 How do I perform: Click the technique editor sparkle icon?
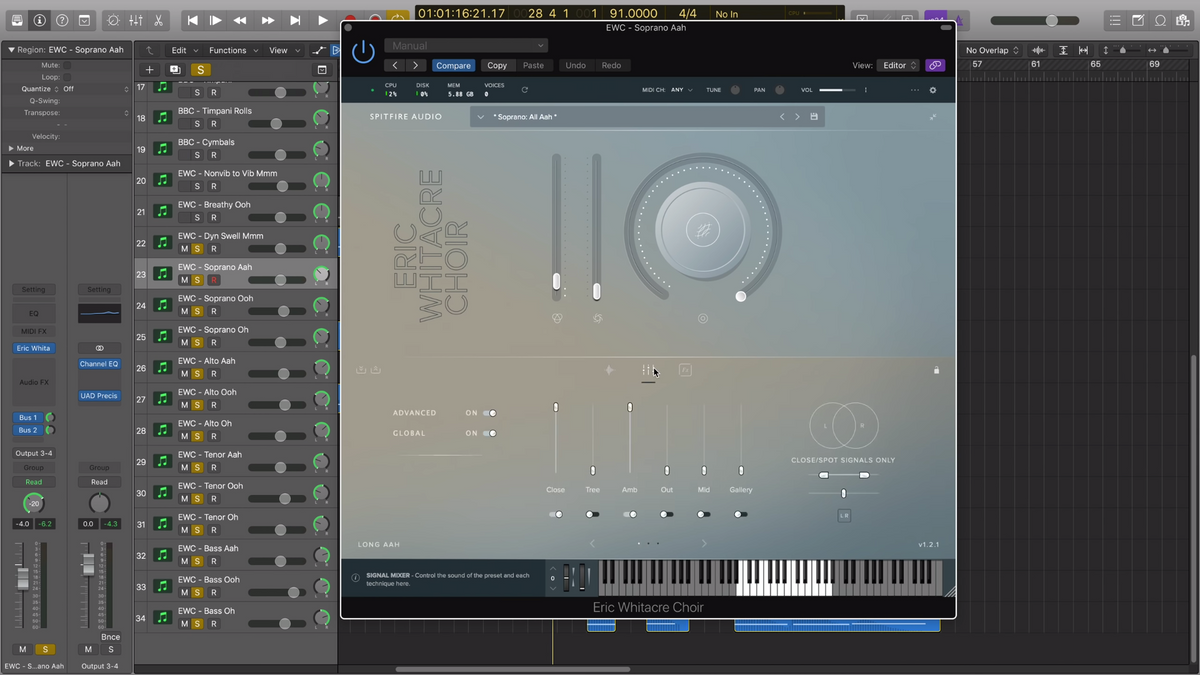click(x=609, y=370)
